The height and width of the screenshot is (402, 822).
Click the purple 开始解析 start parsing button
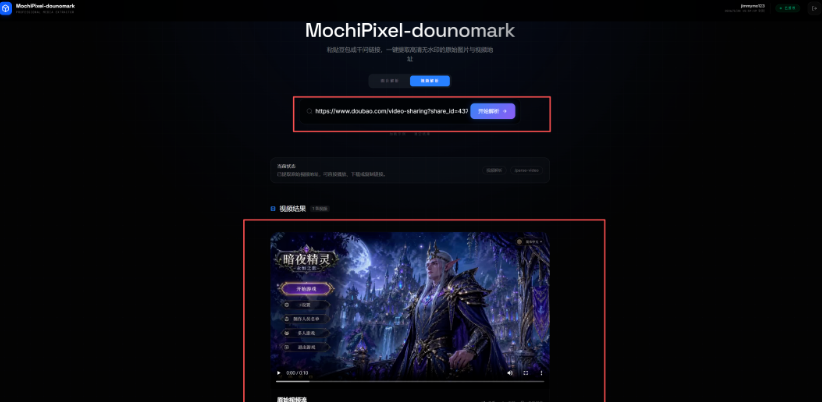click(493, 111)
